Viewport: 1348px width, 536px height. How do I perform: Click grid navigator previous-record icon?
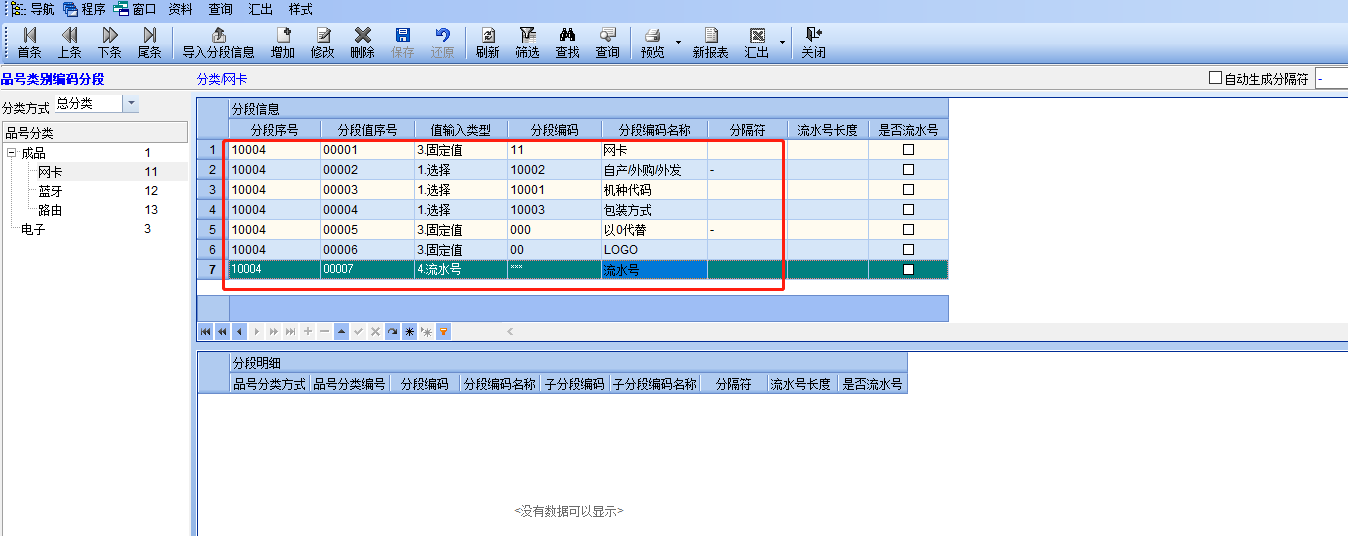point(240,331)
